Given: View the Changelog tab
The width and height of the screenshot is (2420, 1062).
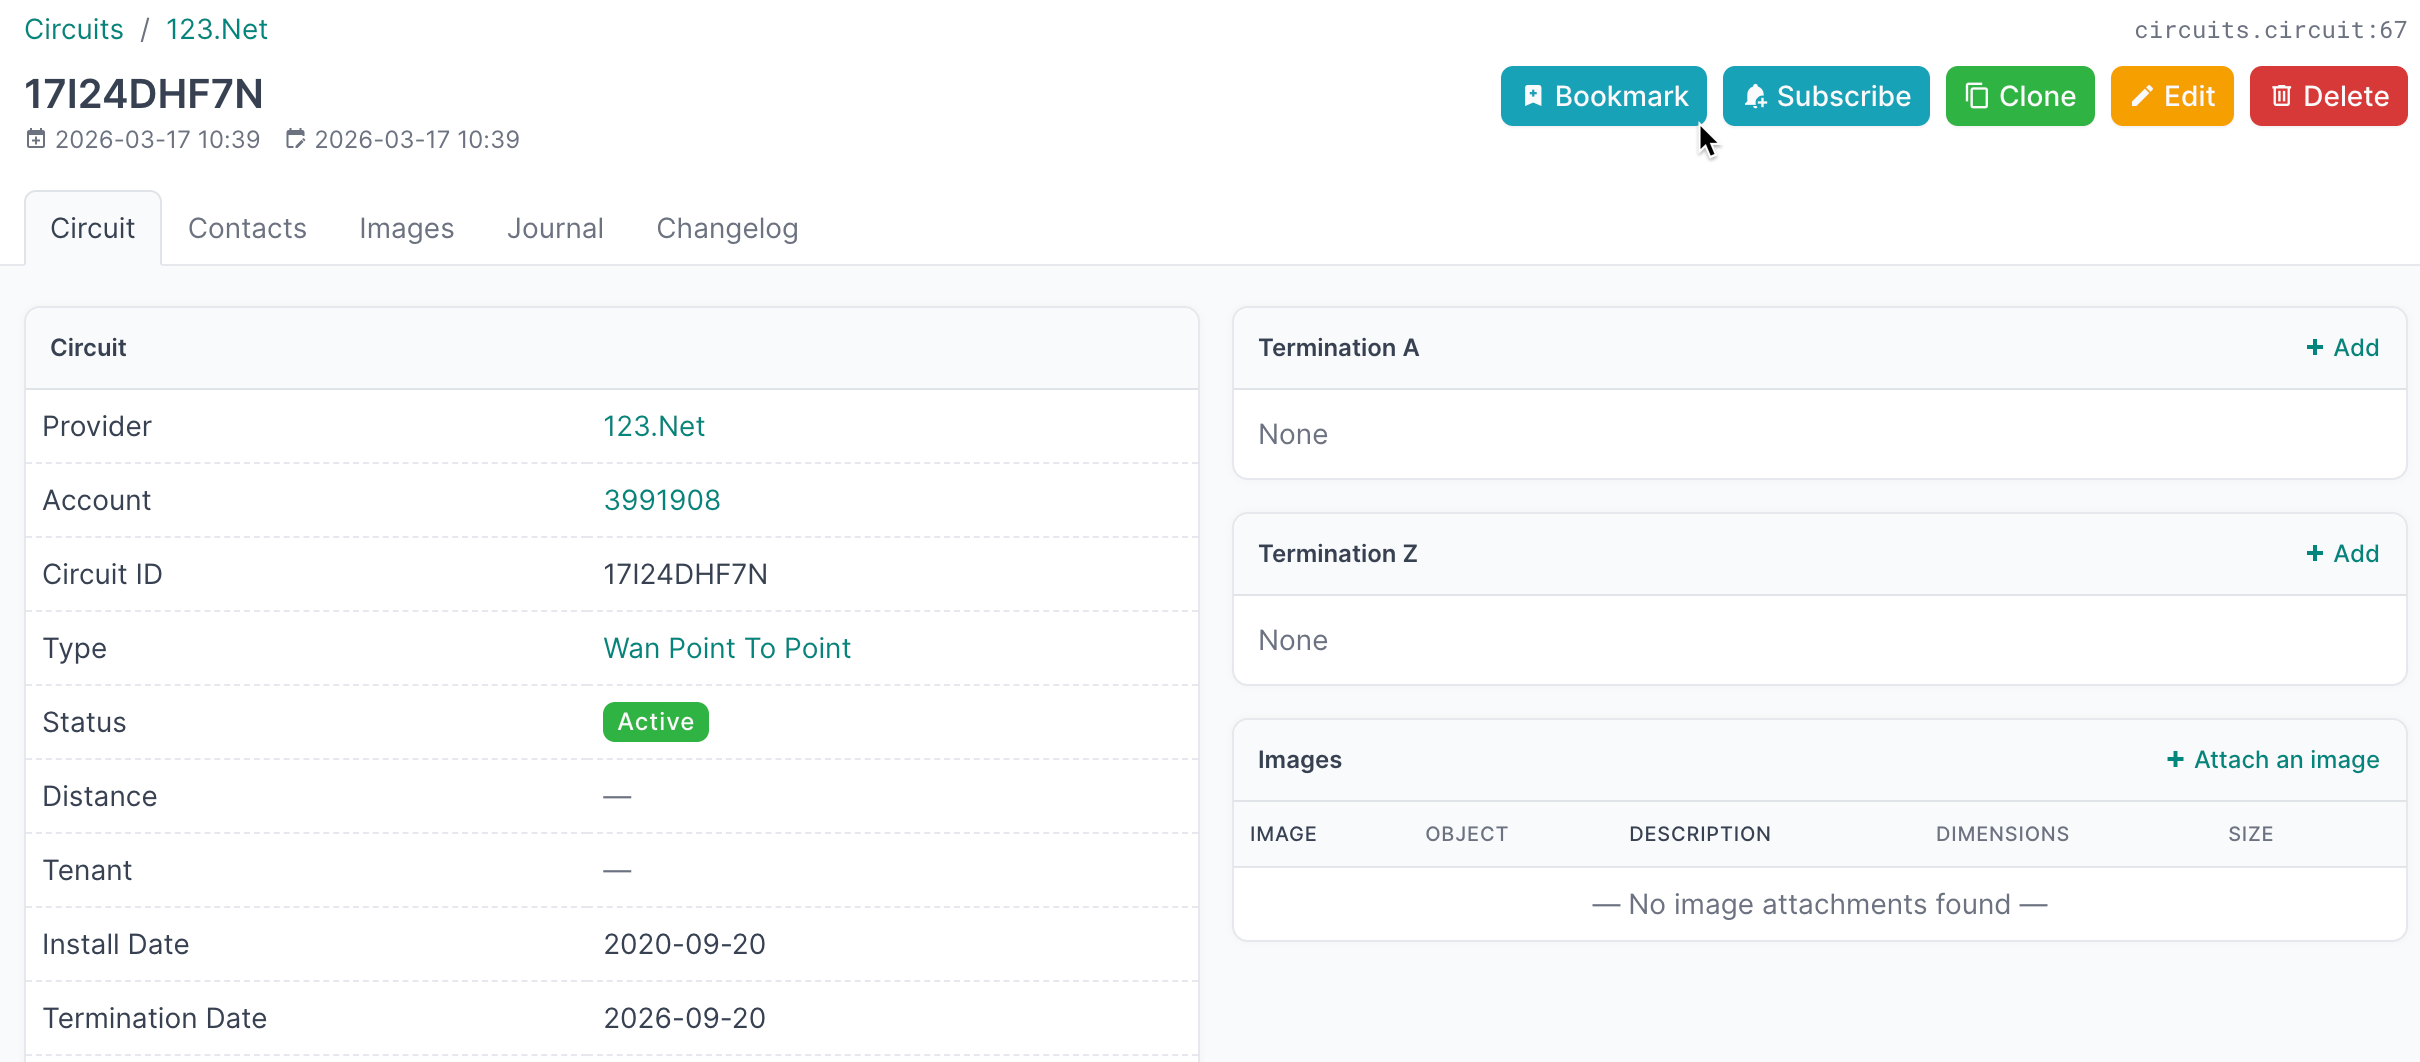Looking at the screenshot, I should click(x=727, y=229).
